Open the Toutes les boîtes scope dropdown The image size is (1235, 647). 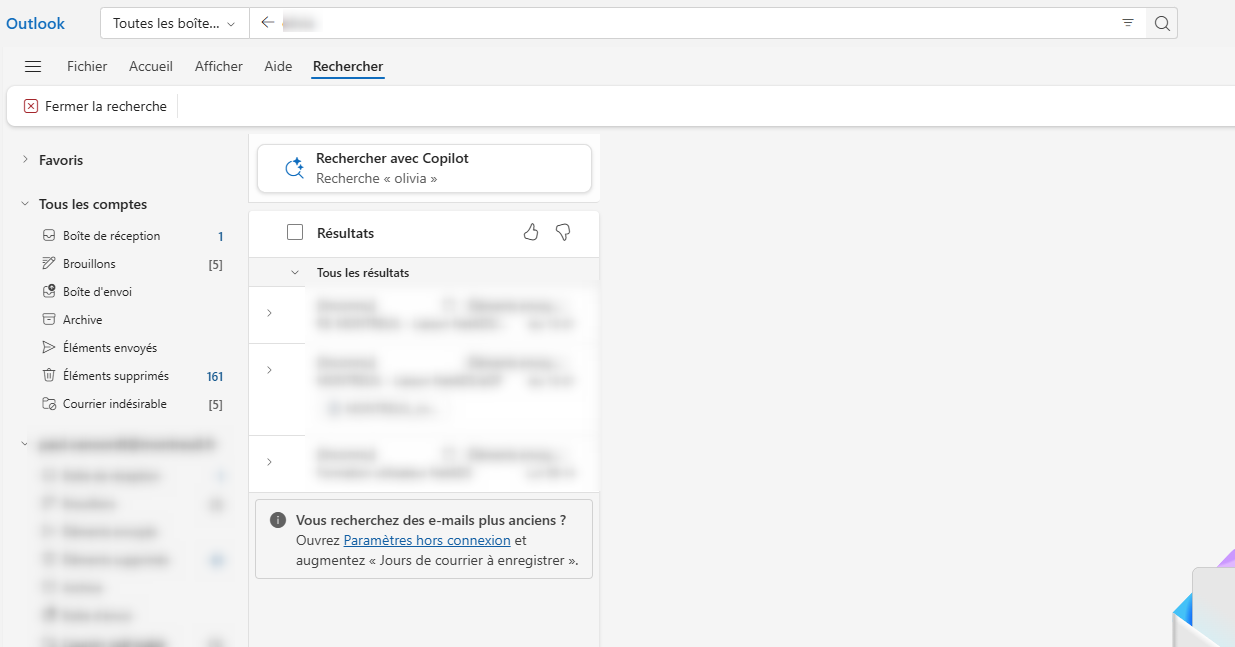175,23
